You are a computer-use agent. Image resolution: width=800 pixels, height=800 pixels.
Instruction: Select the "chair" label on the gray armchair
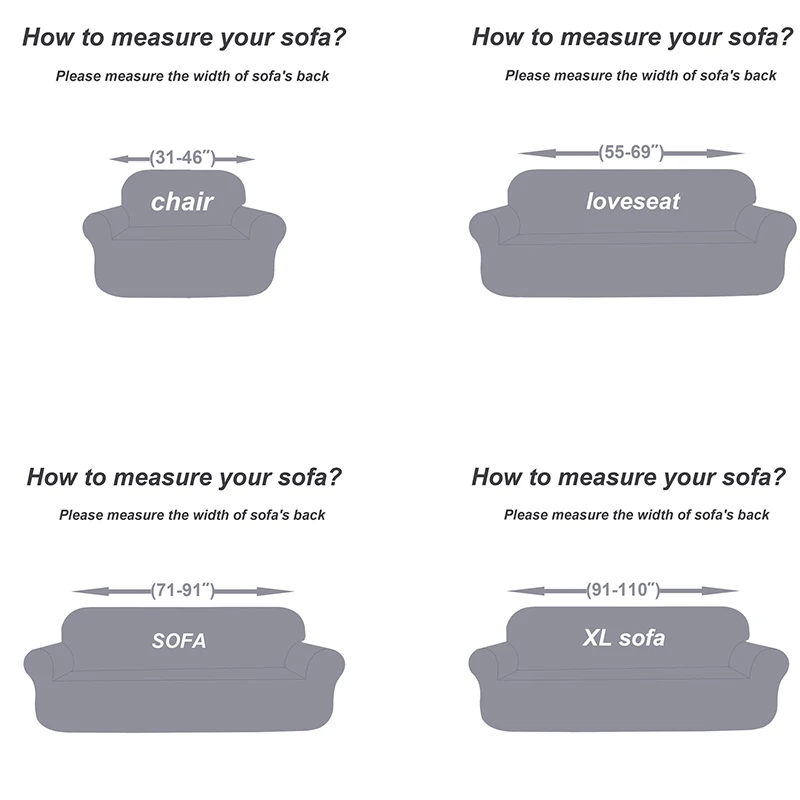coord(182,202)
